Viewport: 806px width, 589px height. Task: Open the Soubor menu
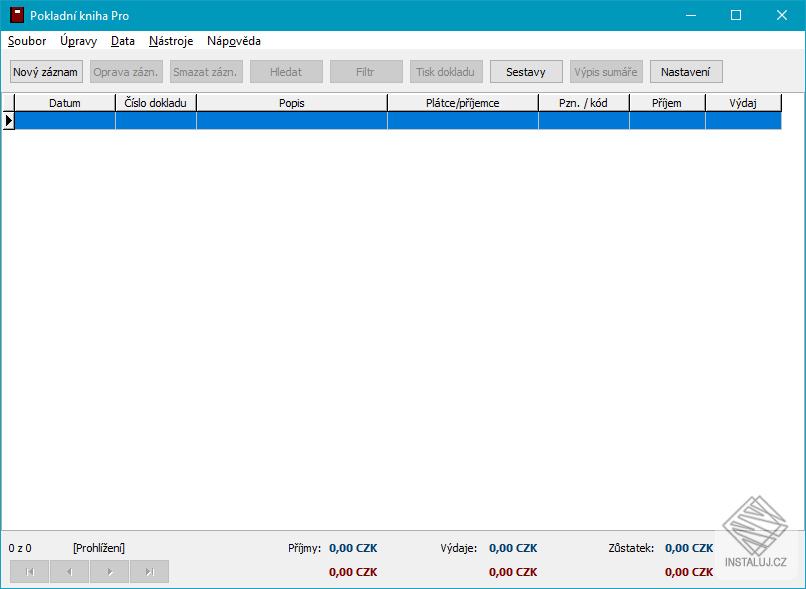point(27,41)
